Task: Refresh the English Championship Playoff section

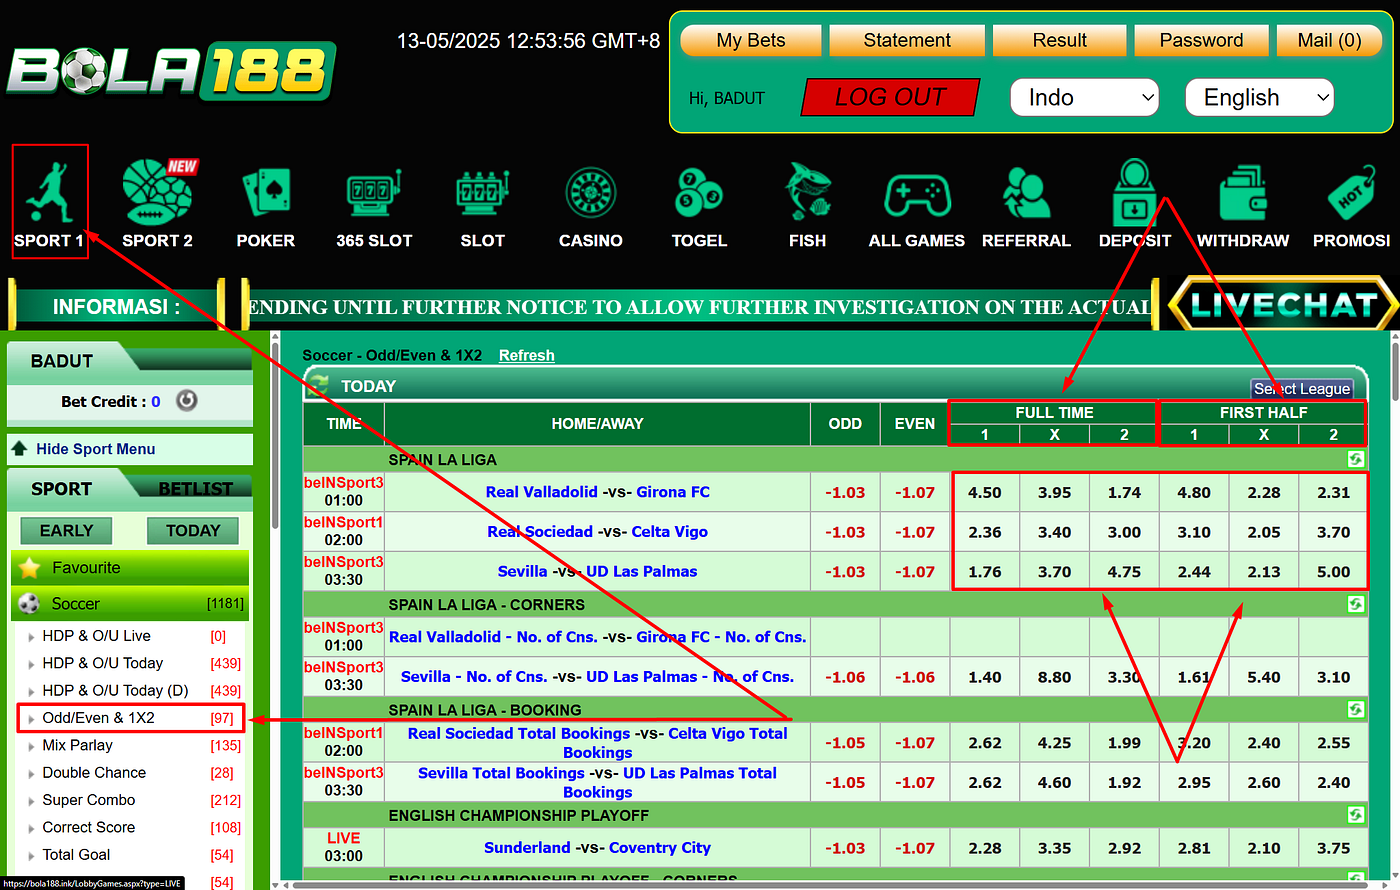Action: (x=1355, y=815)
